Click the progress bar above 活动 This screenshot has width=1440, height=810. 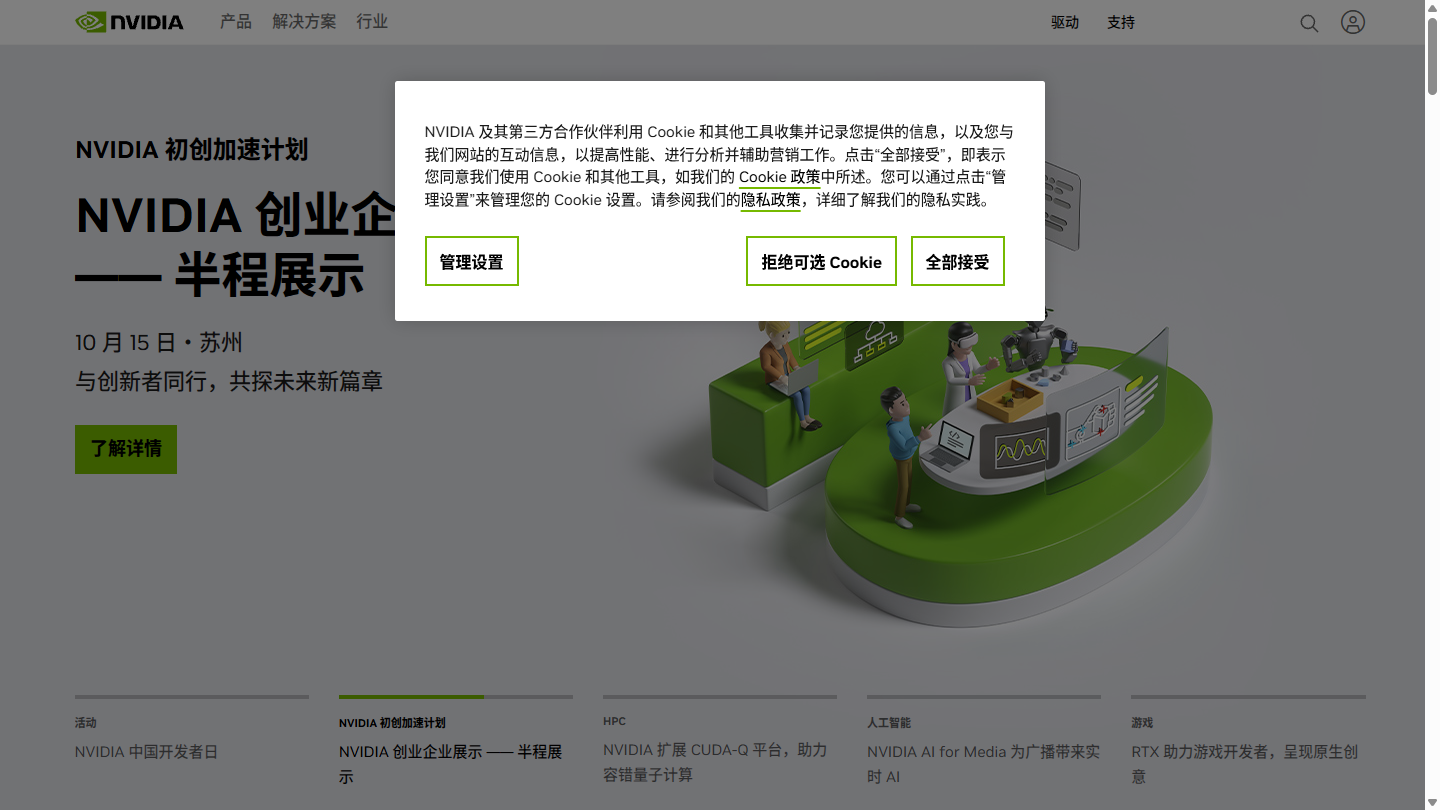(x=192, y=697)
